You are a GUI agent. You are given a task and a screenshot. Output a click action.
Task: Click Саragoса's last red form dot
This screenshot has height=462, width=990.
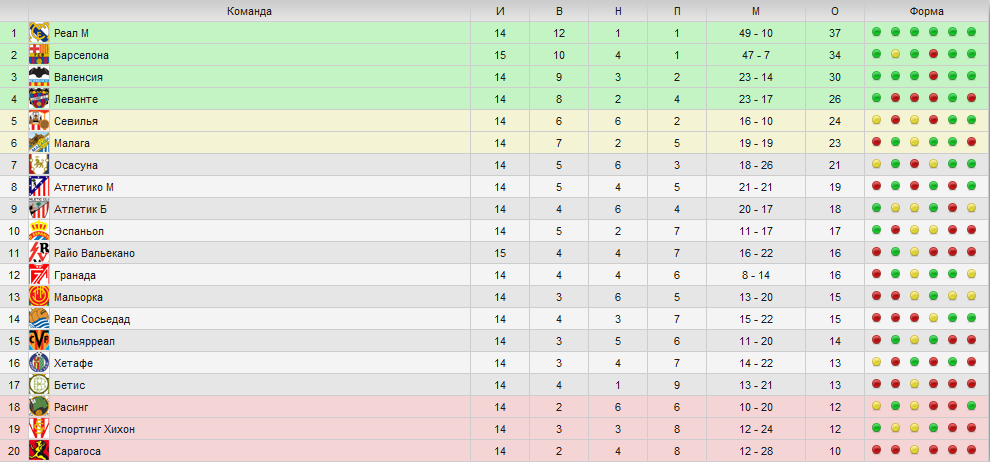click(x=971, y=450)
